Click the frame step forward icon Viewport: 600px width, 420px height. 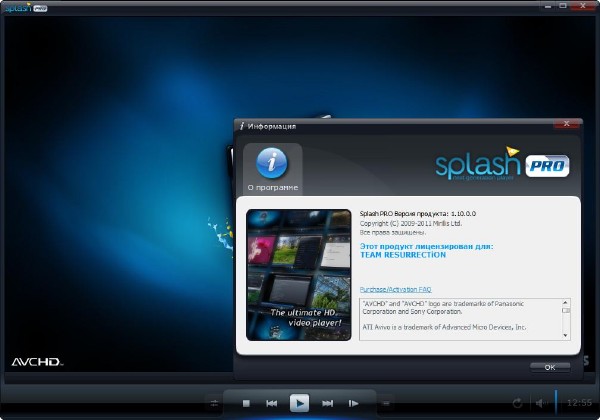[x=353, y=403]
